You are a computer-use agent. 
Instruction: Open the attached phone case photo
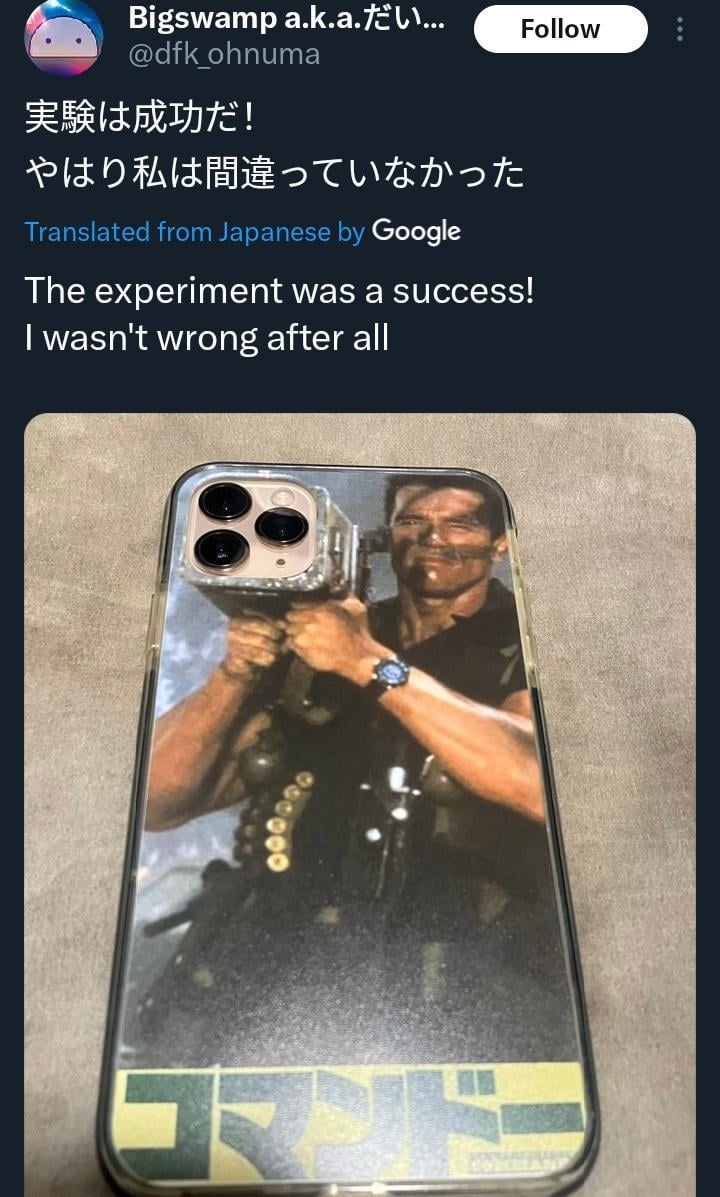[x=360, y=805]
